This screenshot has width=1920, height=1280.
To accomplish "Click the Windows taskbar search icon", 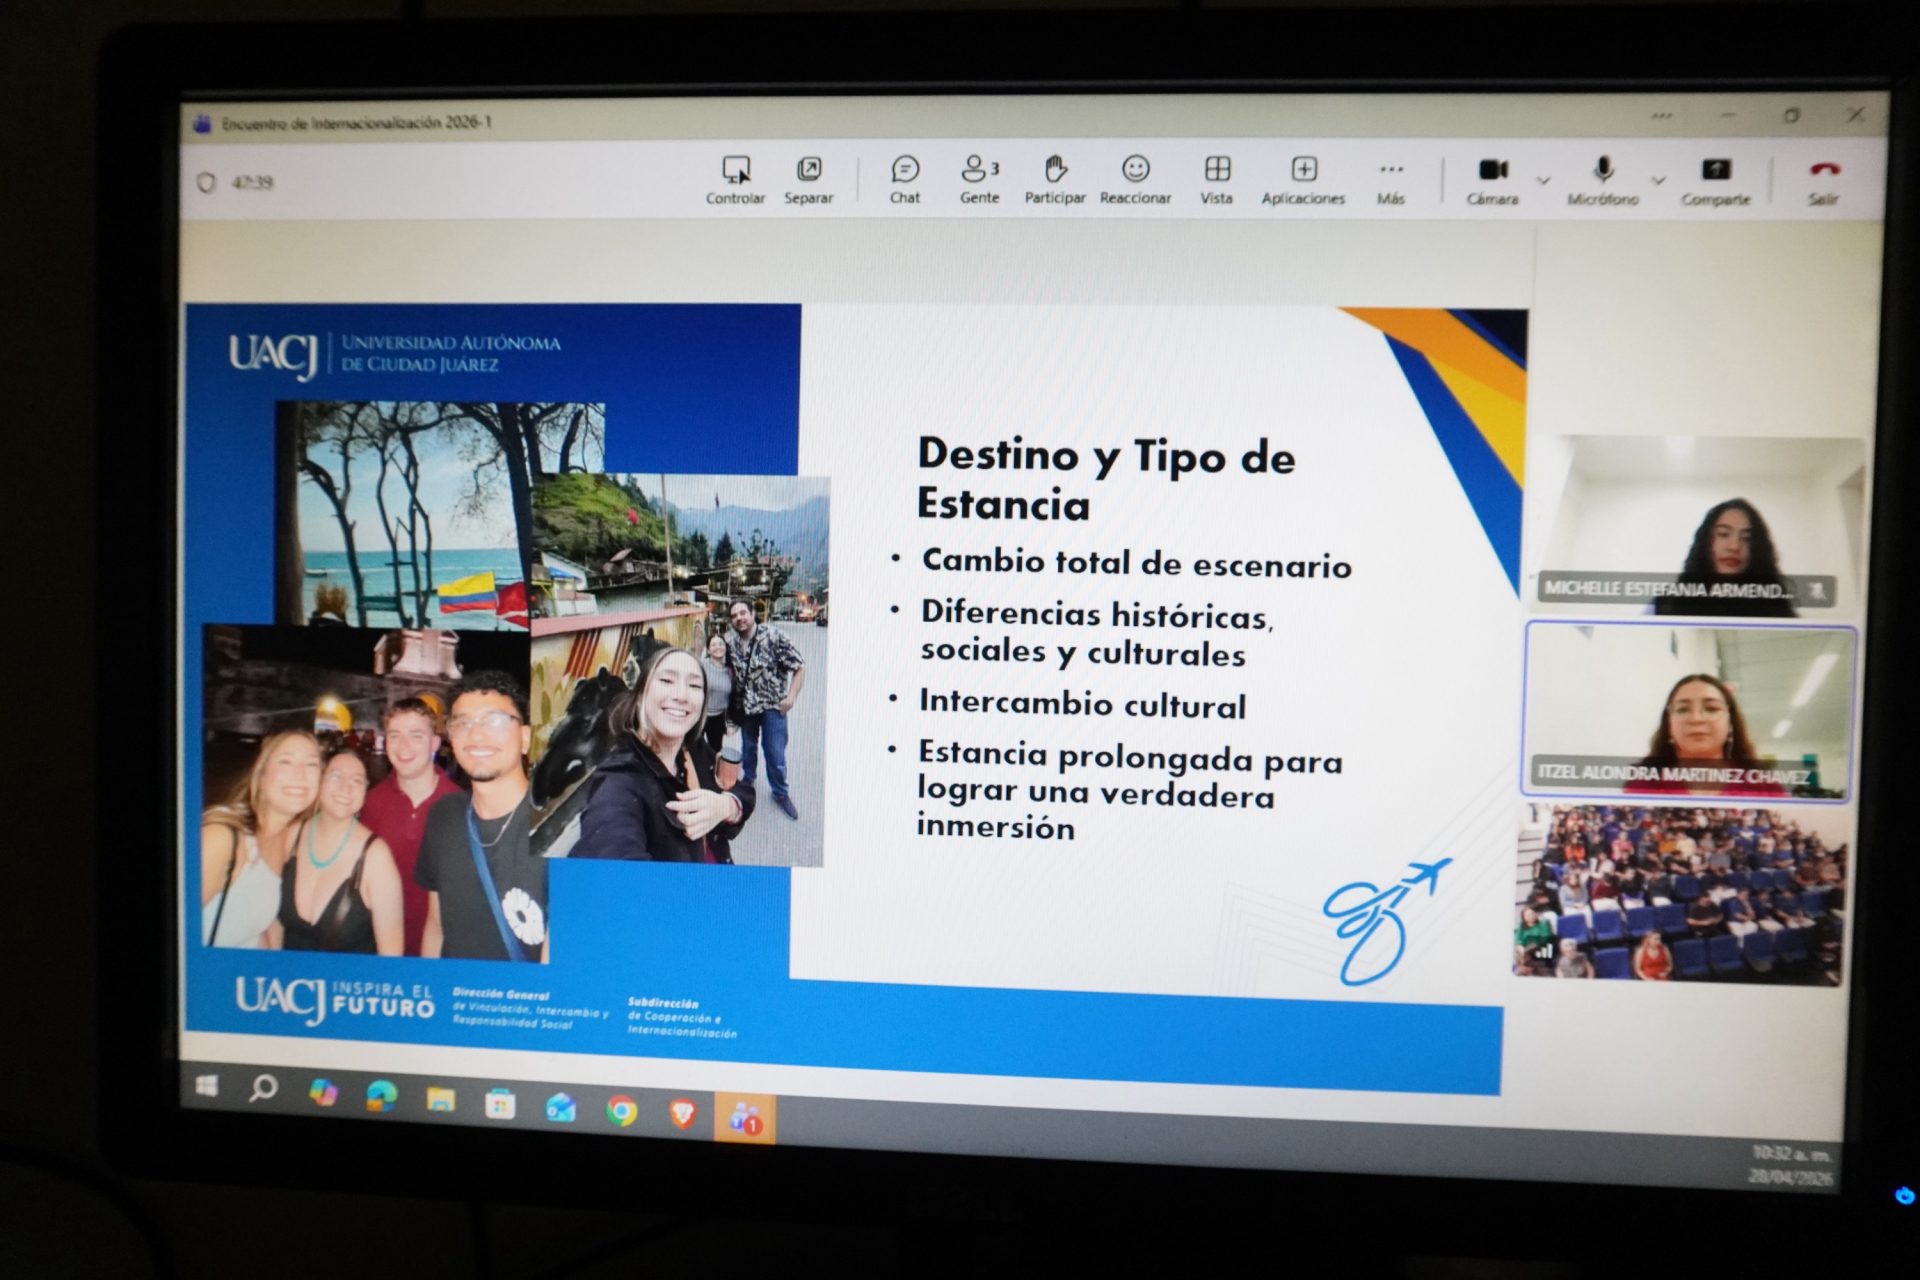I will click(263, 1088).
